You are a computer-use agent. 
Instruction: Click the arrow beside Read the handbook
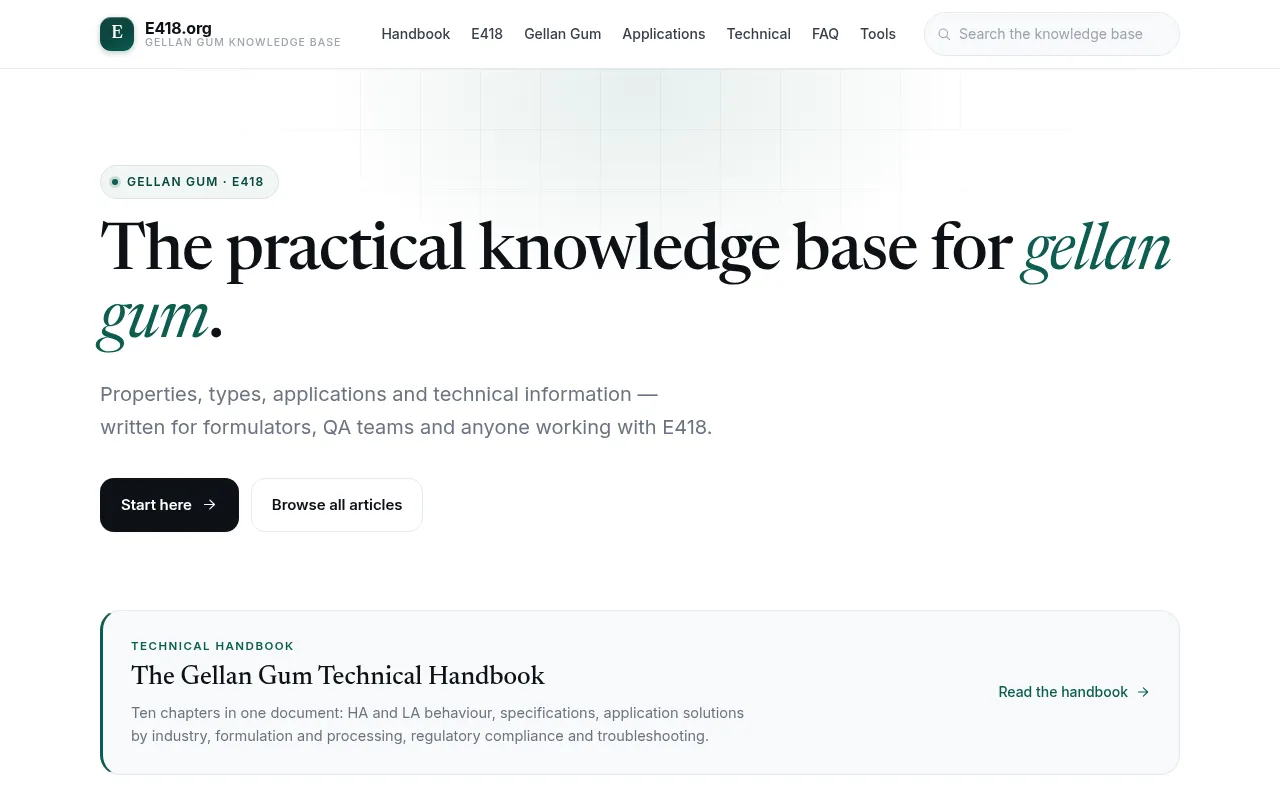(x=1143, y=692)
